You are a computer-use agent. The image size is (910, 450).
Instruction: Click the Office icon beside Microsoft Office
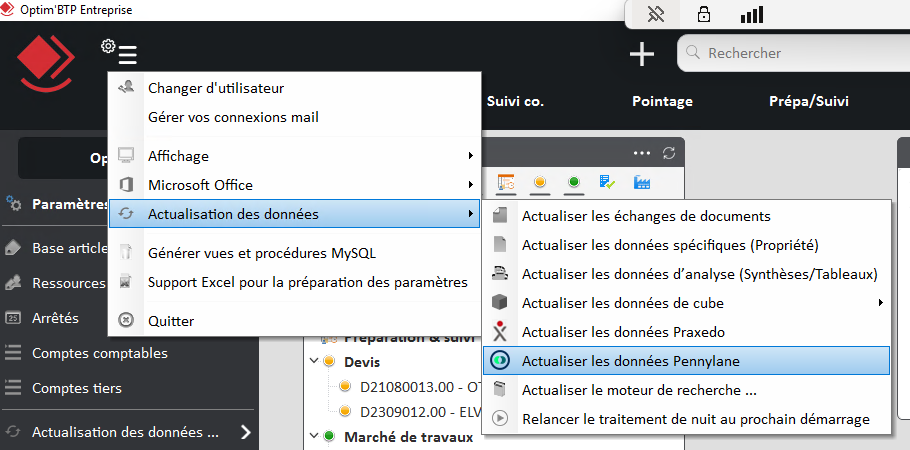click(x=126, y=185)
